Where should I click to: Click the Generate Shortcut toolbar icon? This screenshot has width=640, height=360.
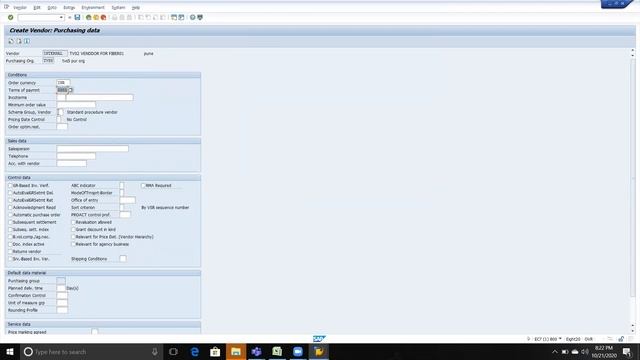click(x=181, y=18)
